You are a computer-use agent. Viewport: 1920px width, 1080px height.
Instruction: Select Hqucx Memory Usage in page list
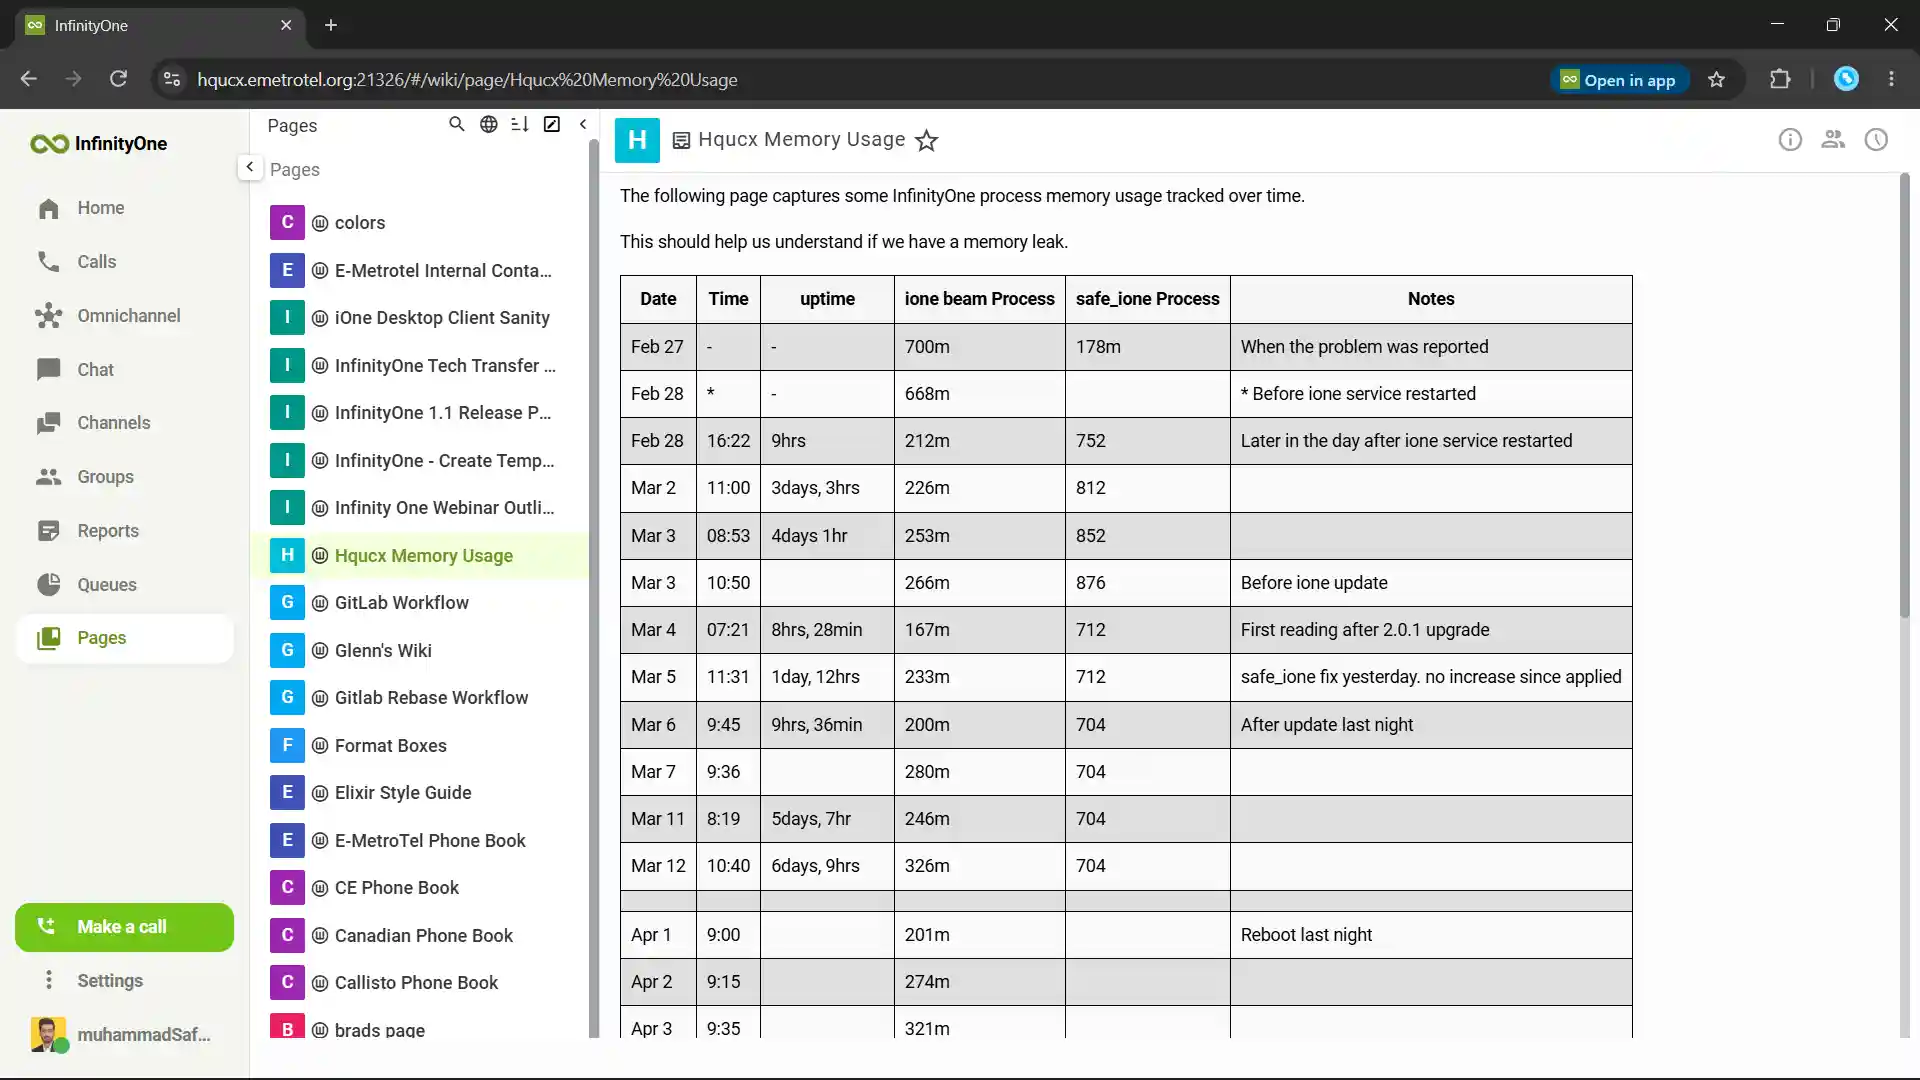point(420,556)
